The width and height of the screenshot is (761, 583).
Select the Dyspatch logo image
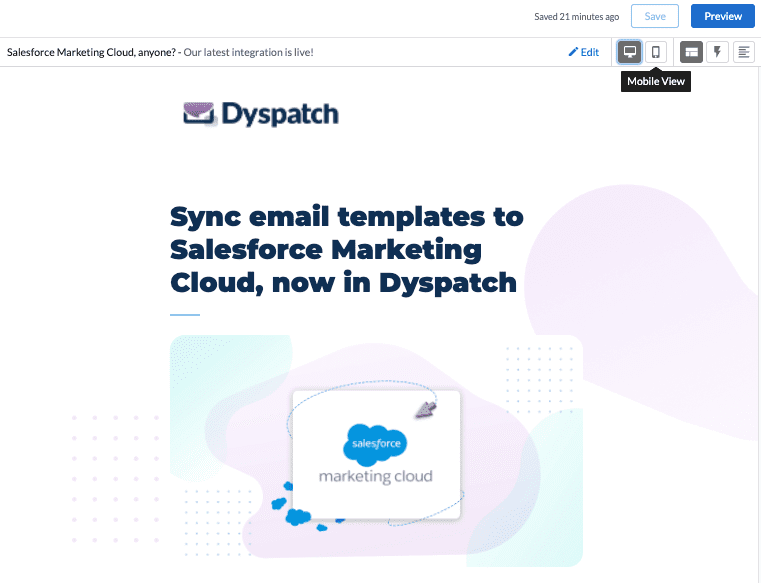[x=261, y=114]
